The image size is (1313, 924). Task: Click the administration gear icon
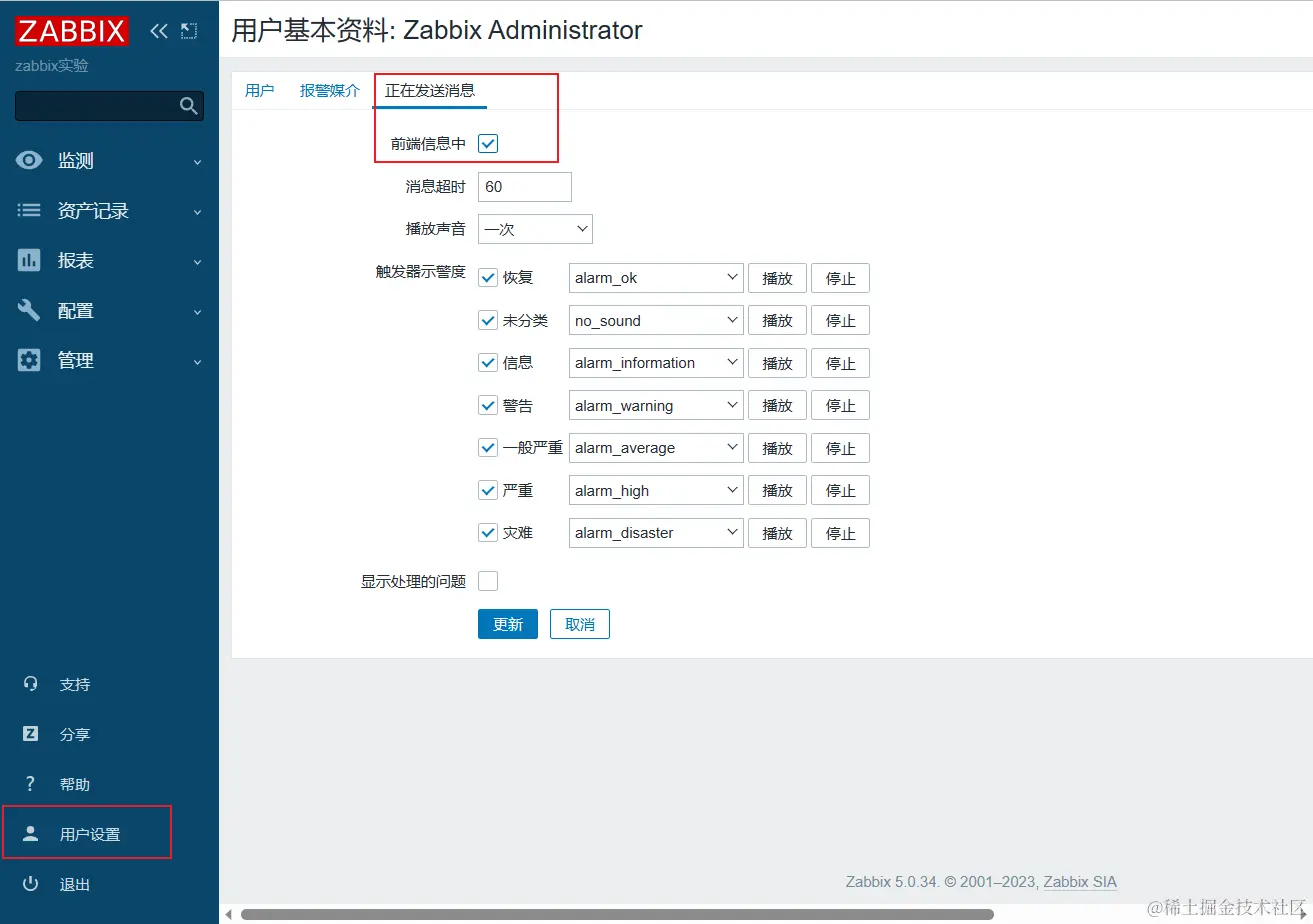click(x=30, y=361)
